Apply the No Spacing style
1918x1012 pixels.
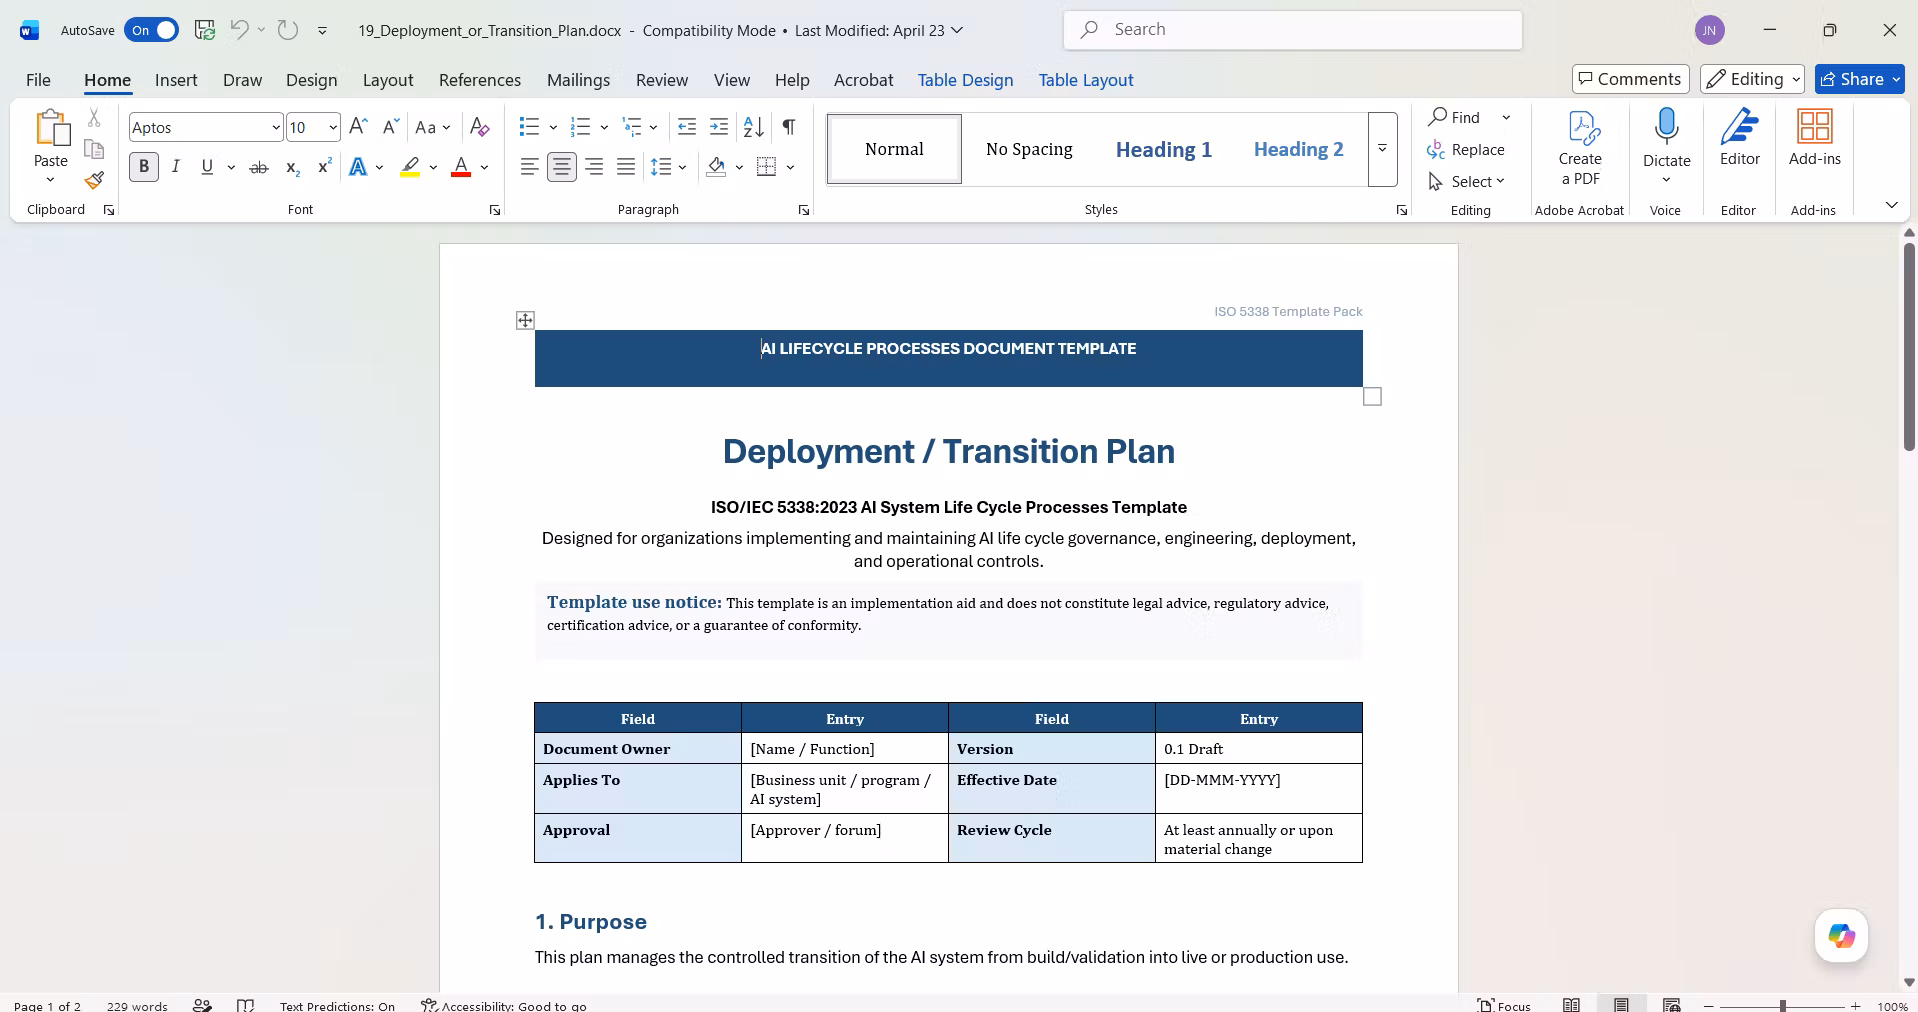point(1029,149)
